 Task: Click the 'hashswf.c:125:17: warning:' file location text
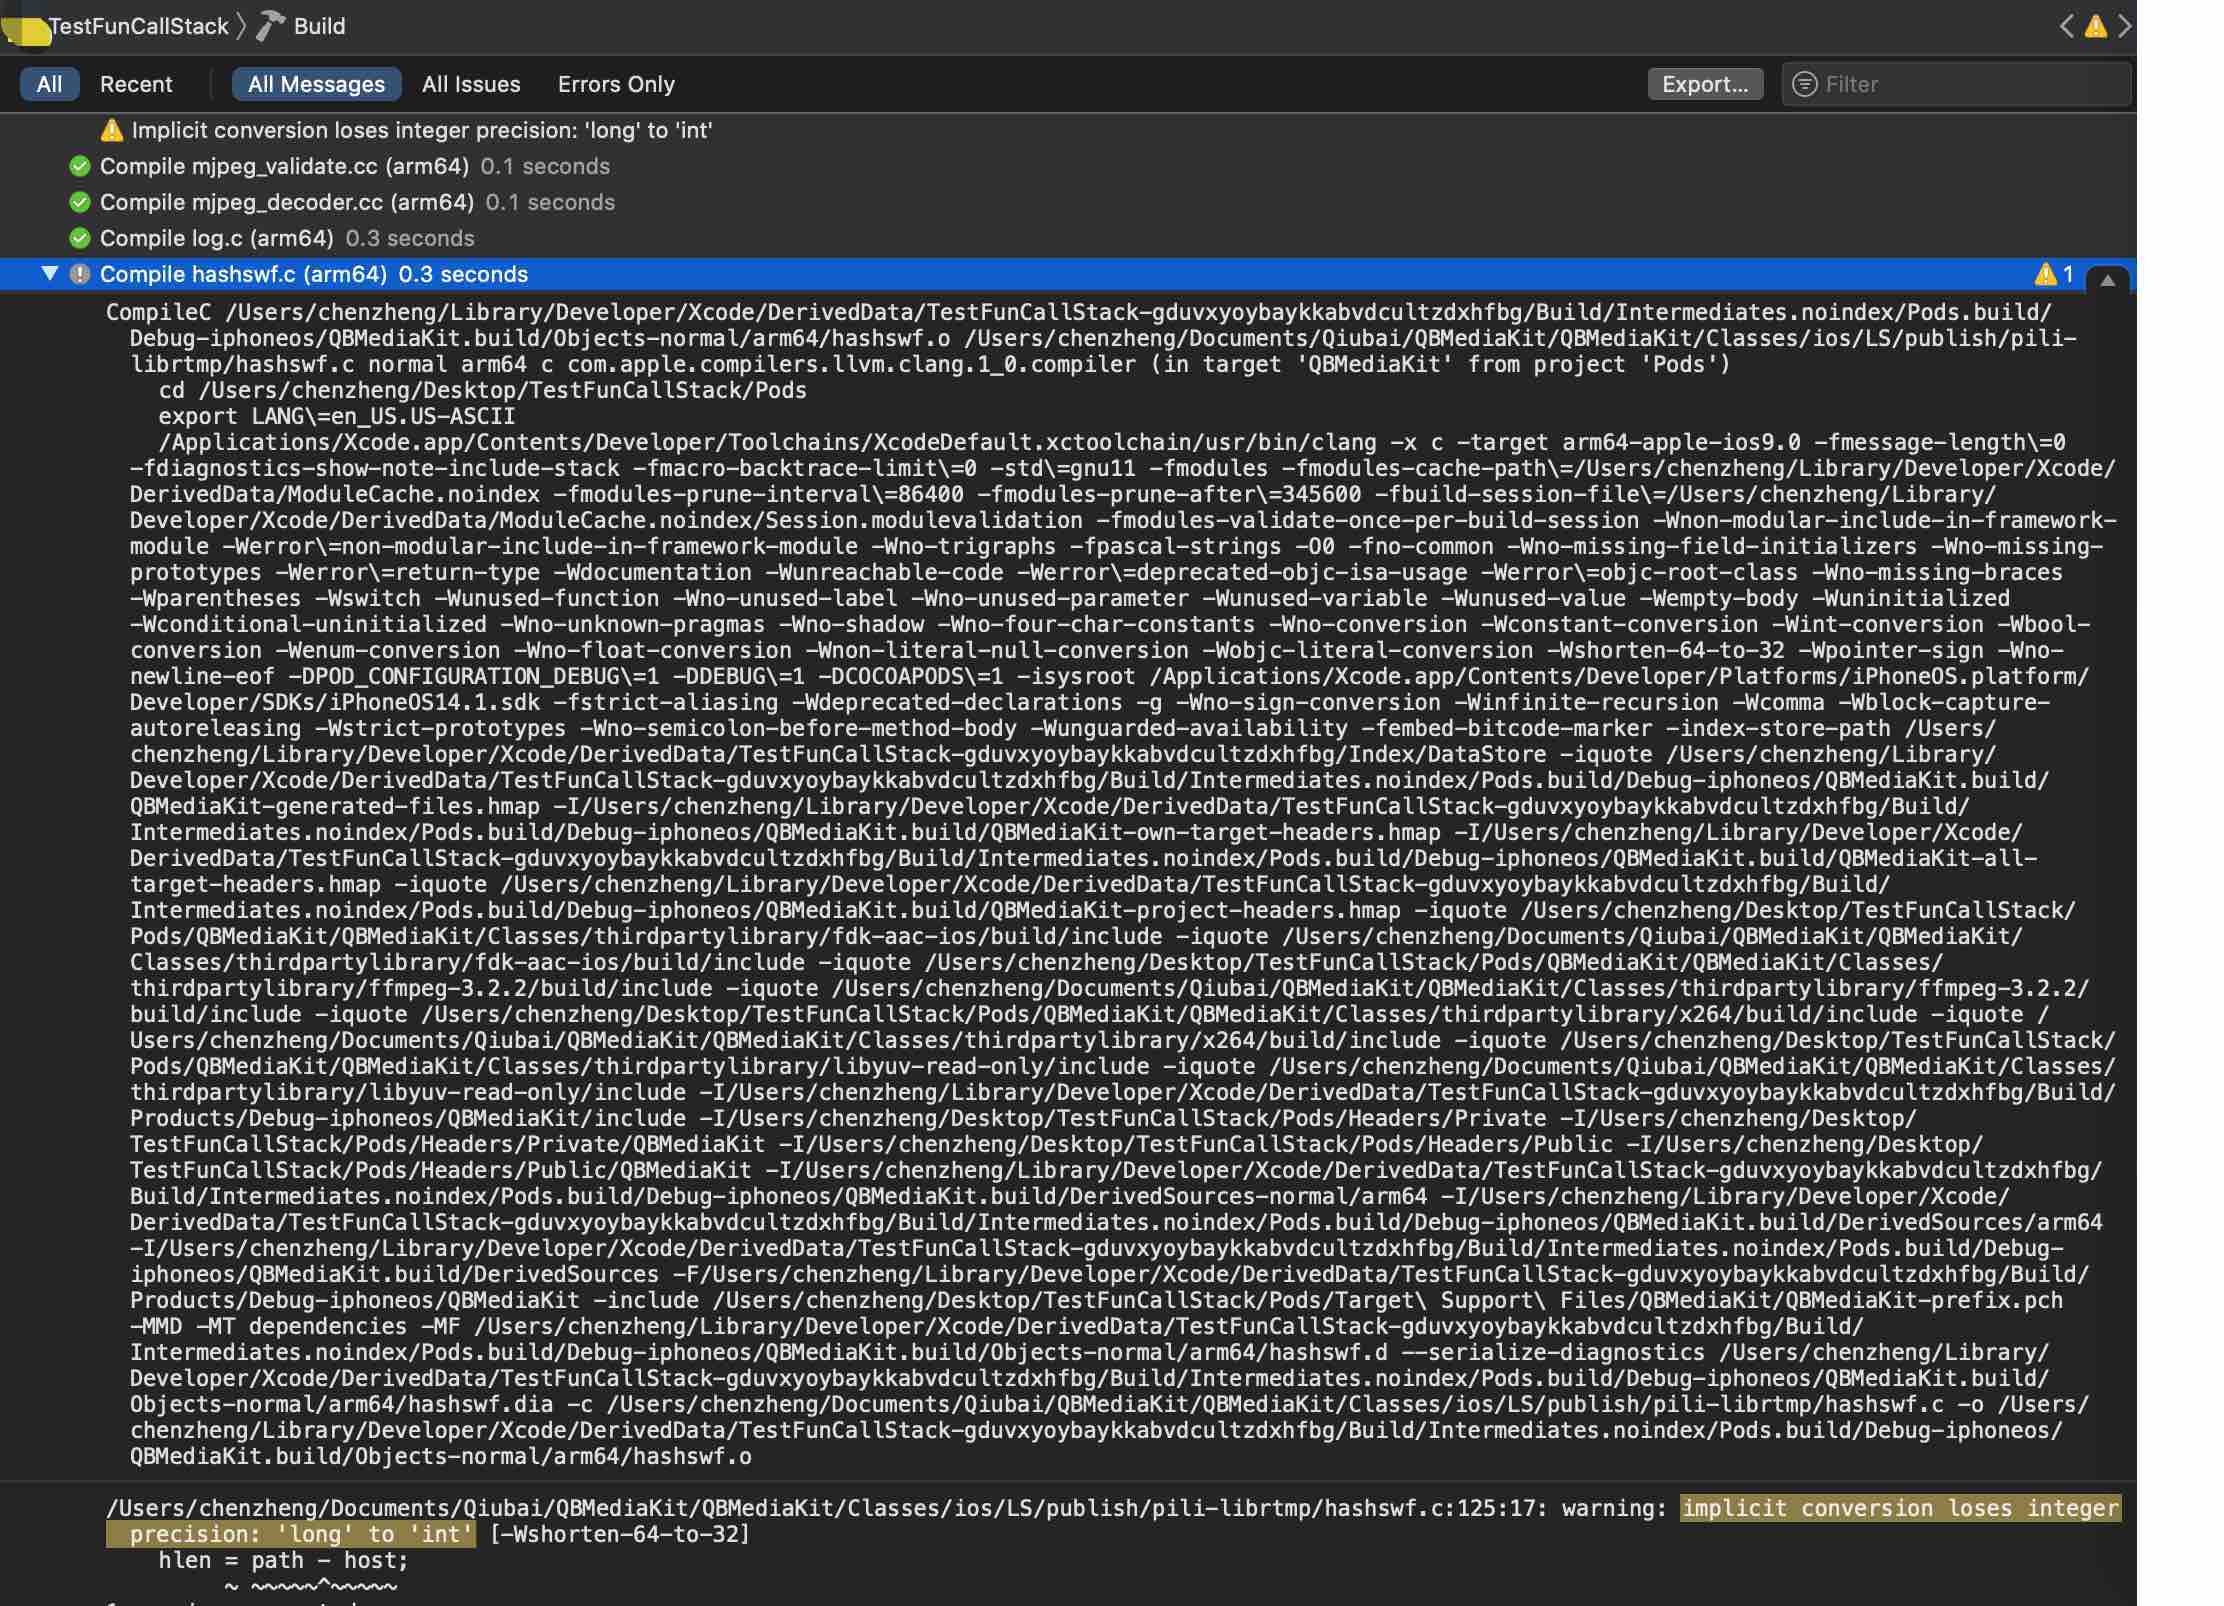[x=1496, y=1508]
